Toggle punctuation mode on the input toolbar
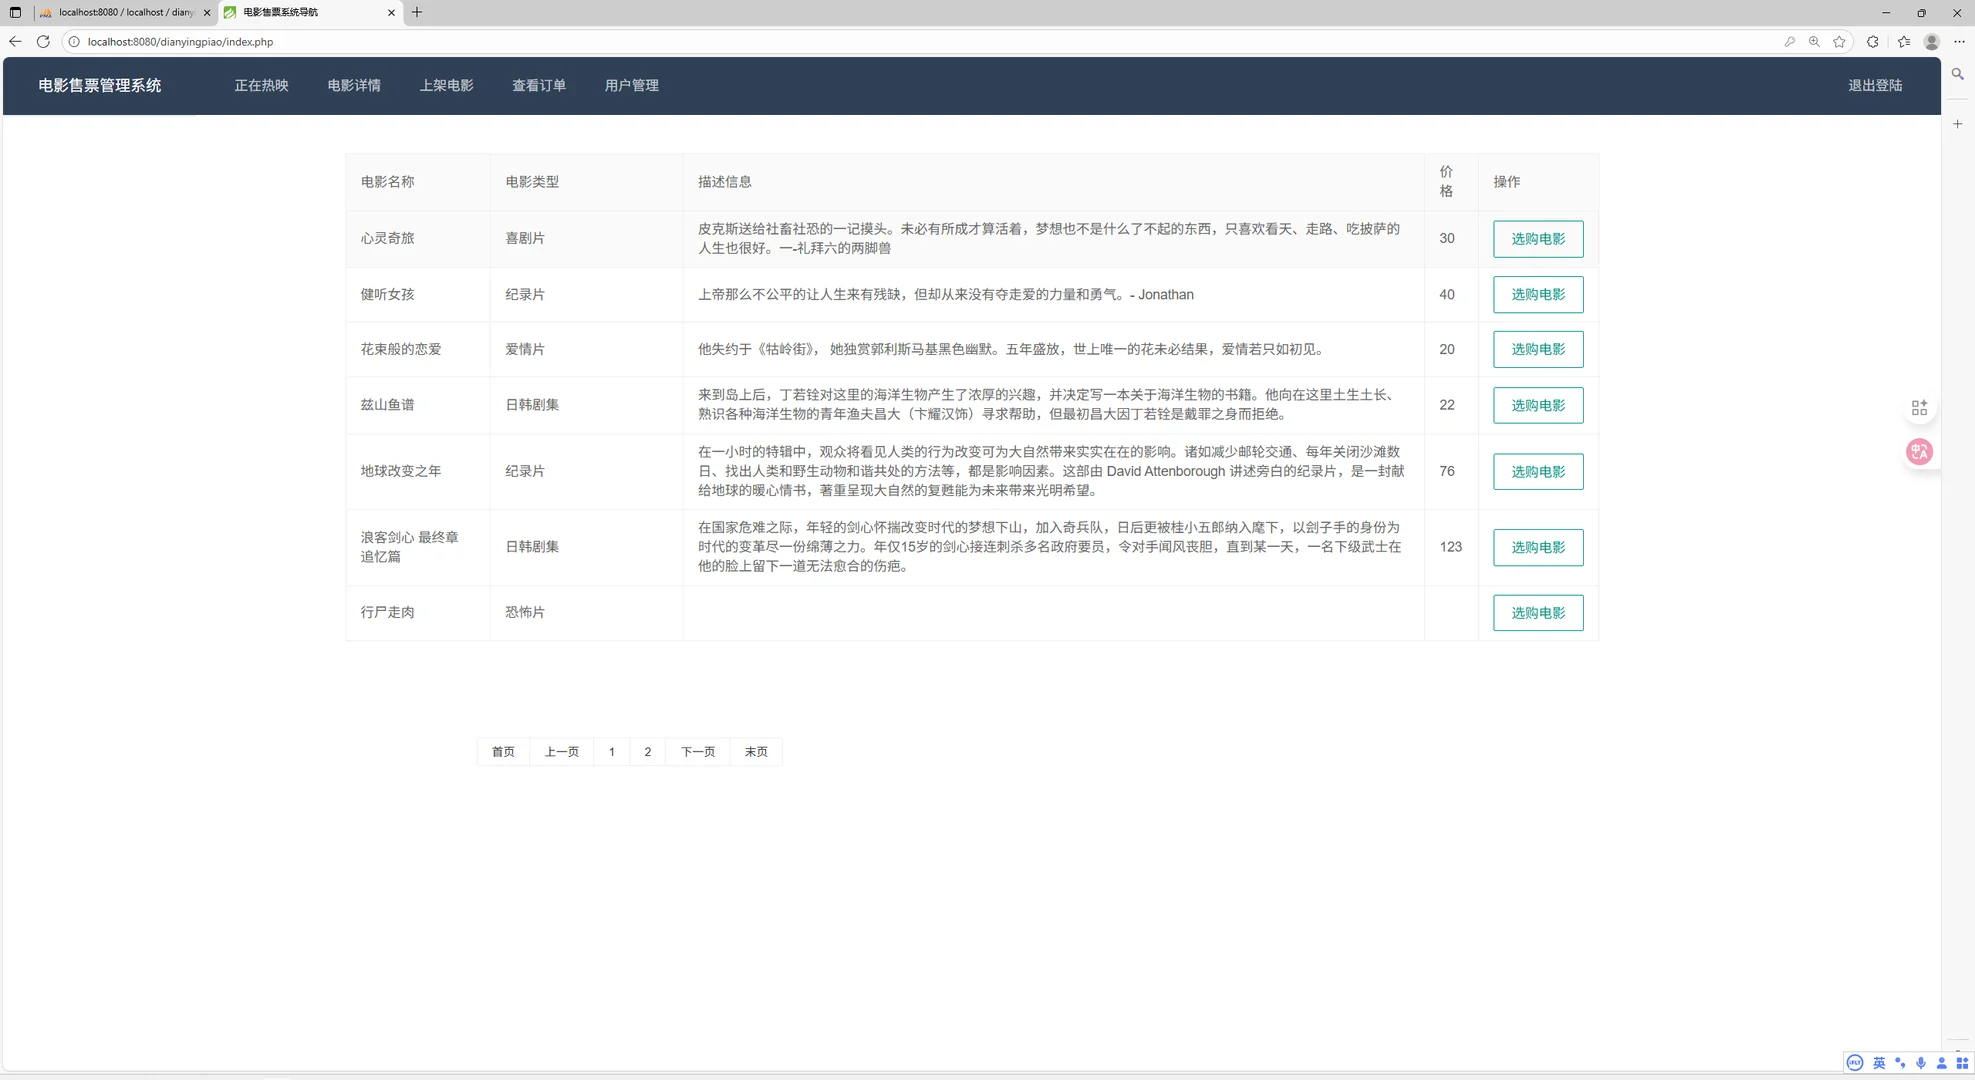This screenshot has height=1080, width=1975. [x=1900, y=1063]
